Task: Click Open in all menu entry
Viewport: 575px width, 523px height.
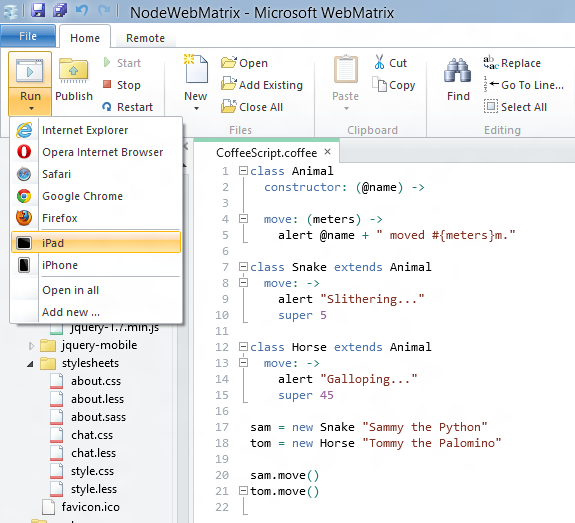Action: click(96, 290)
